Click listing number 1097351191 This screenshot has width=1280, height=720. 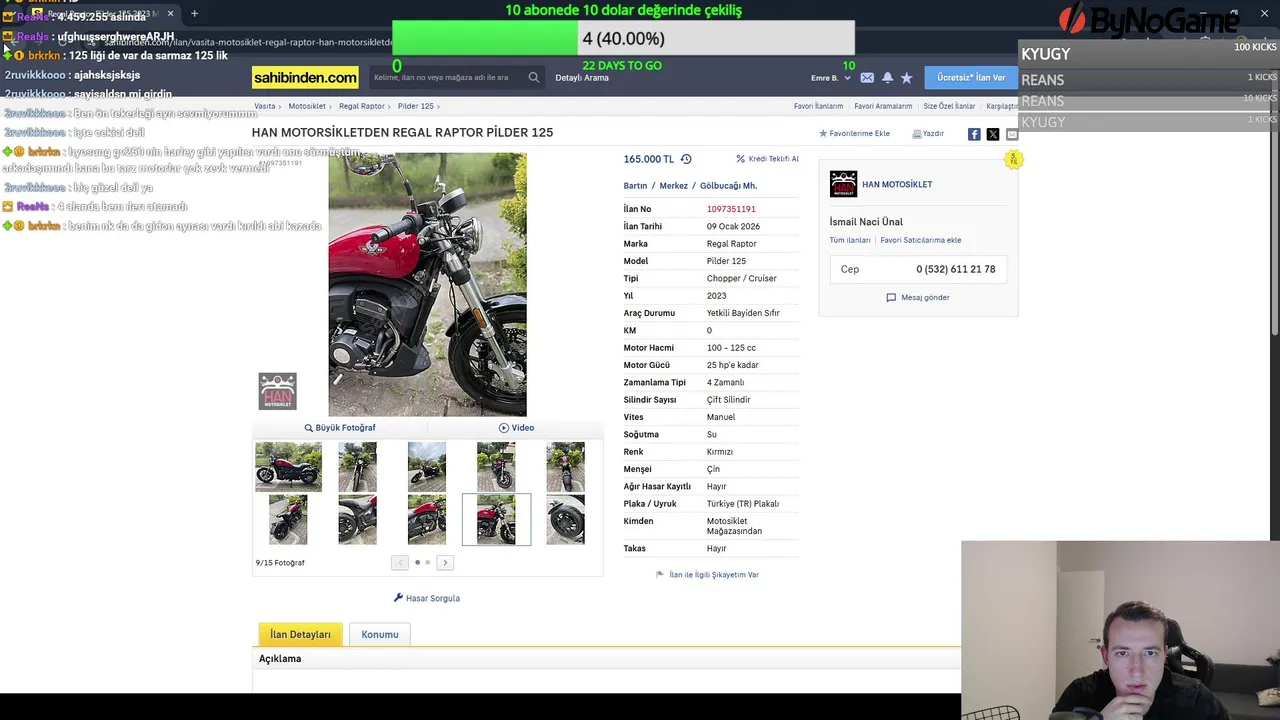731,209
